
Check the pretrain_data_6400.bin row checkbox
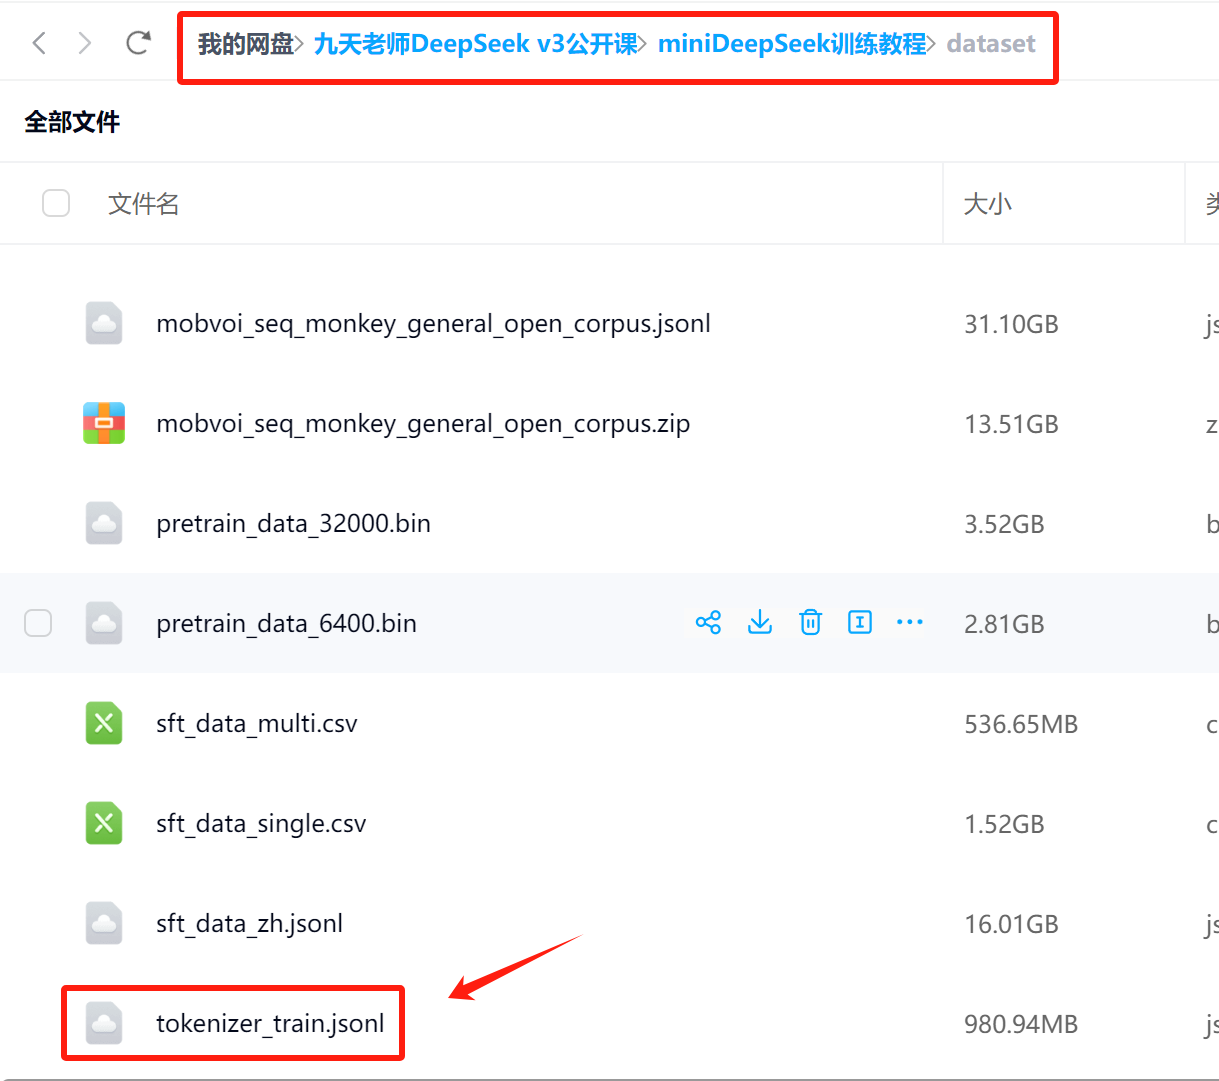click(38, 622)
